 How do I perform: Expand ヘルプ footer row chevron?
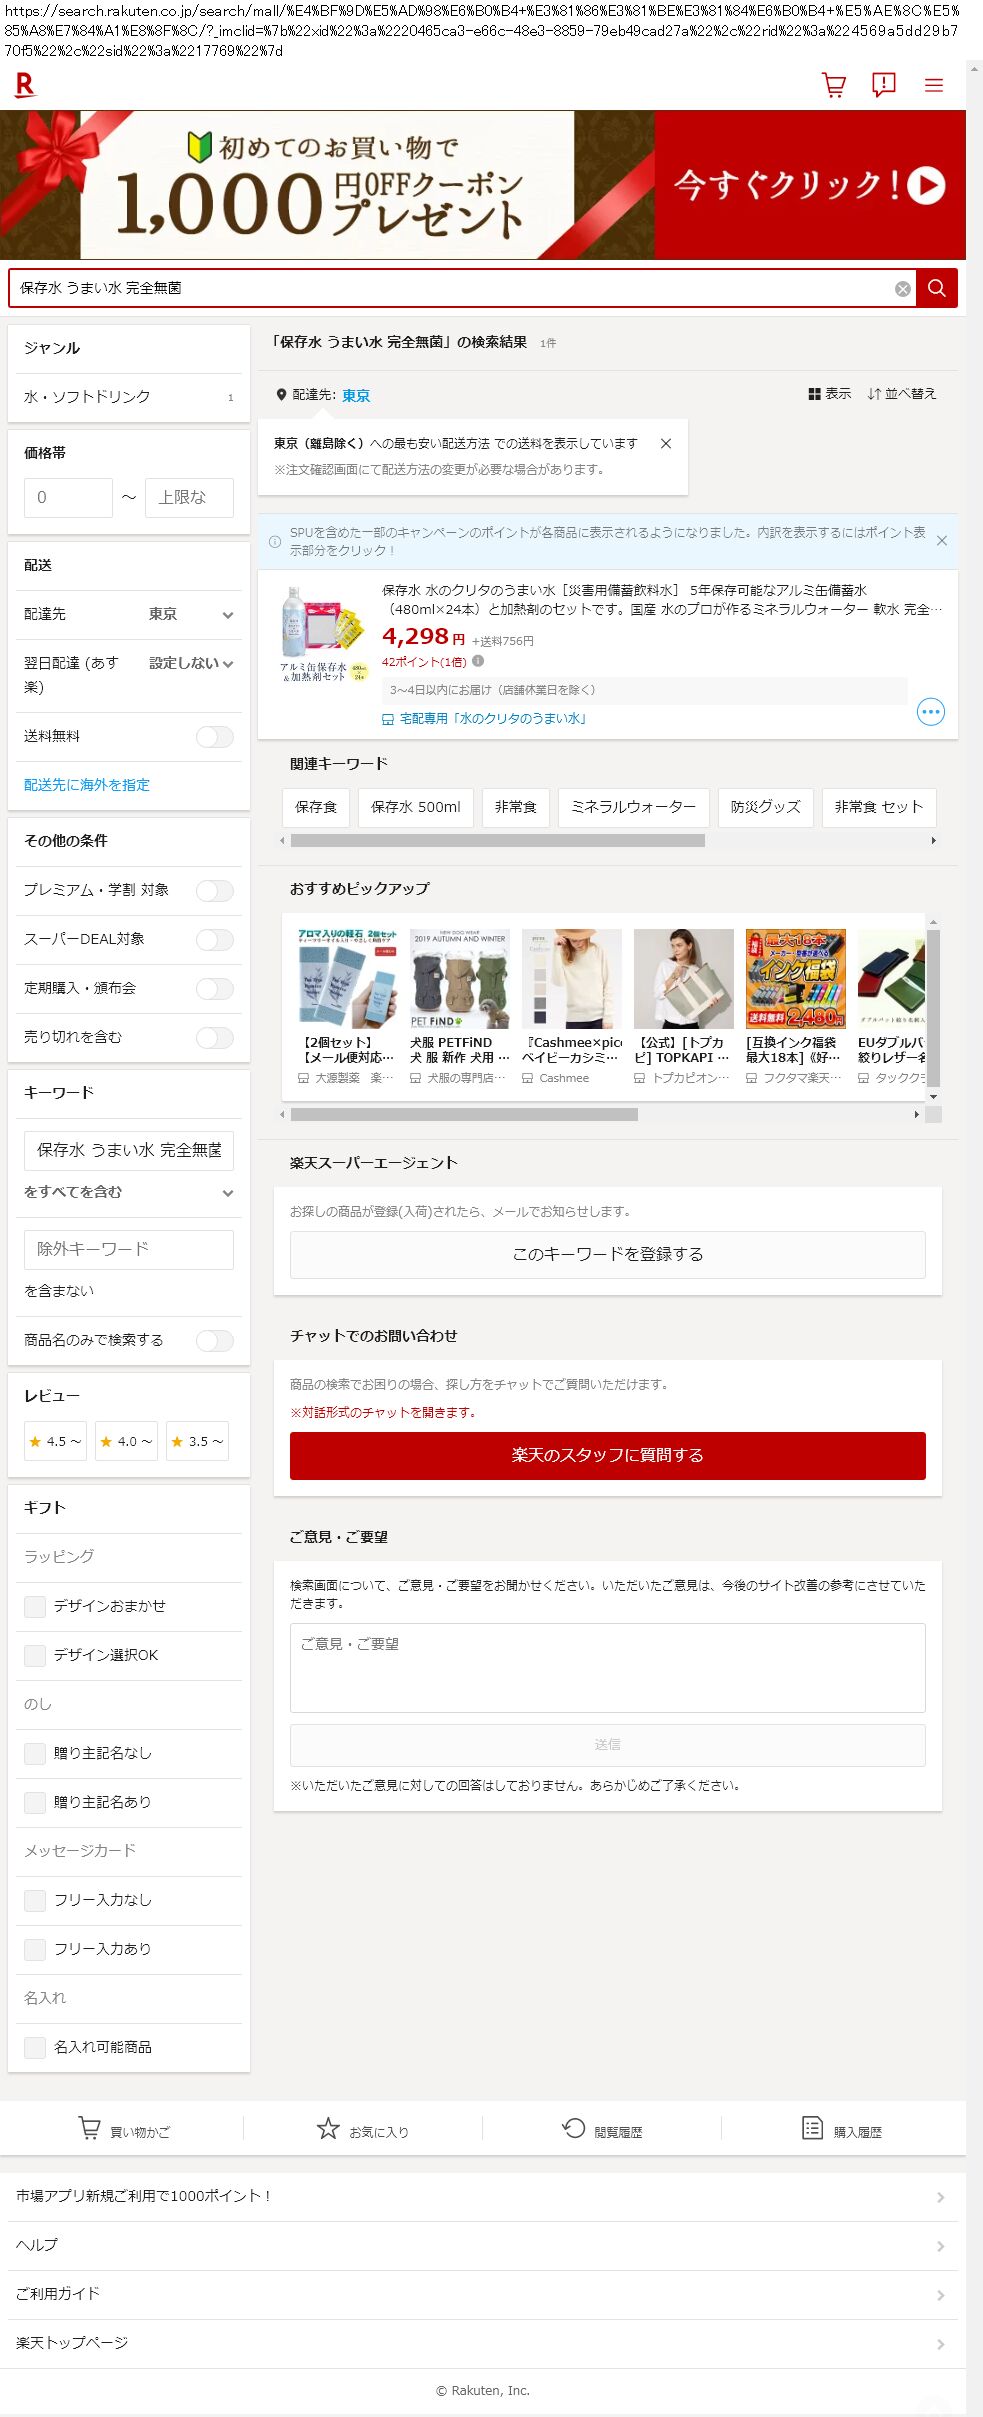click(x=940, y=2246)
